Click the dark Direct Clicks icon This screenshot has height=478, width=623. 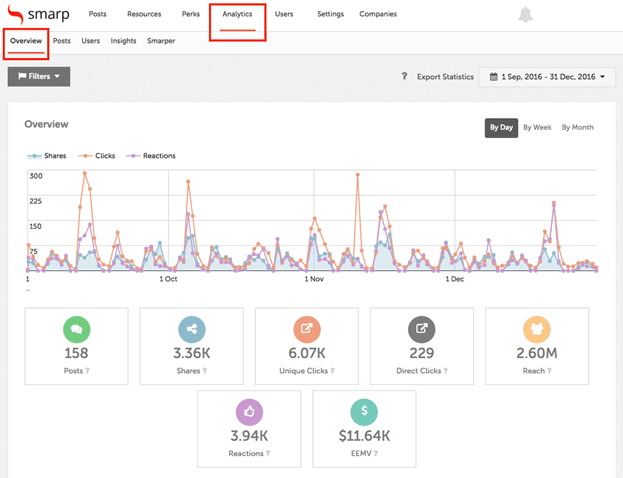coord(422,330)
